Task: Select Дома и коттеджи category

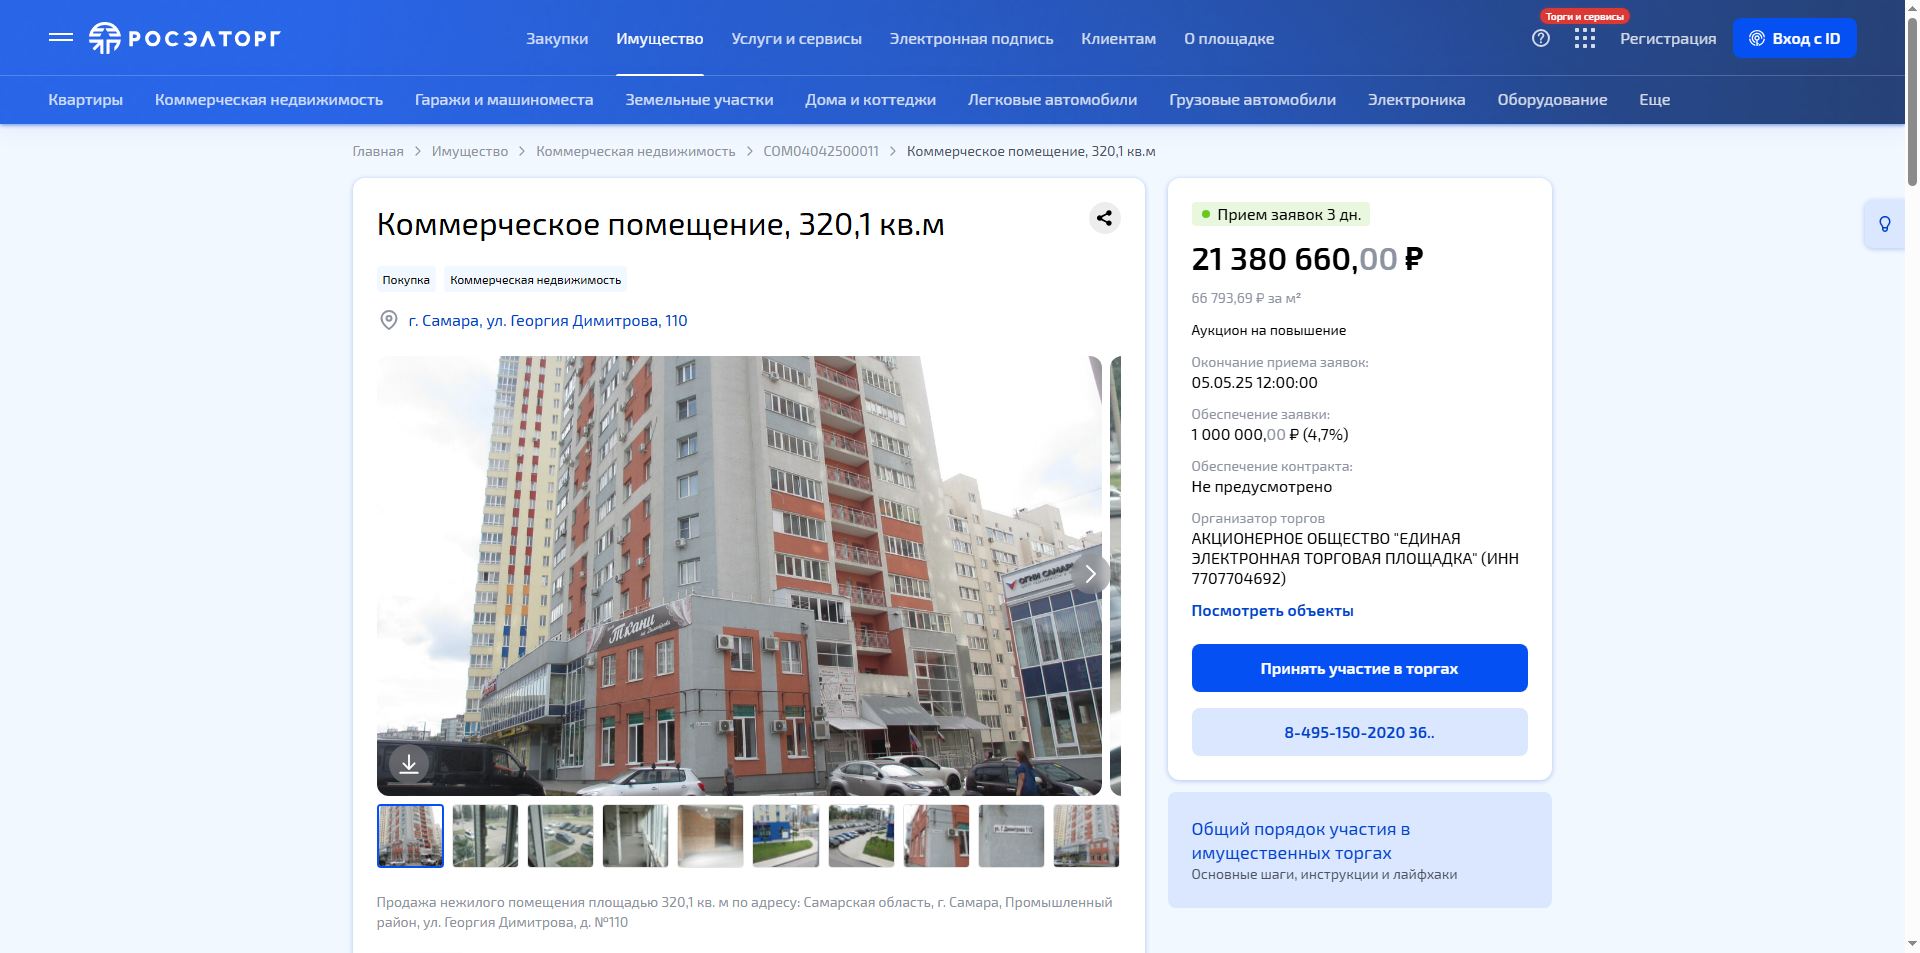Action: pos(871,100)
